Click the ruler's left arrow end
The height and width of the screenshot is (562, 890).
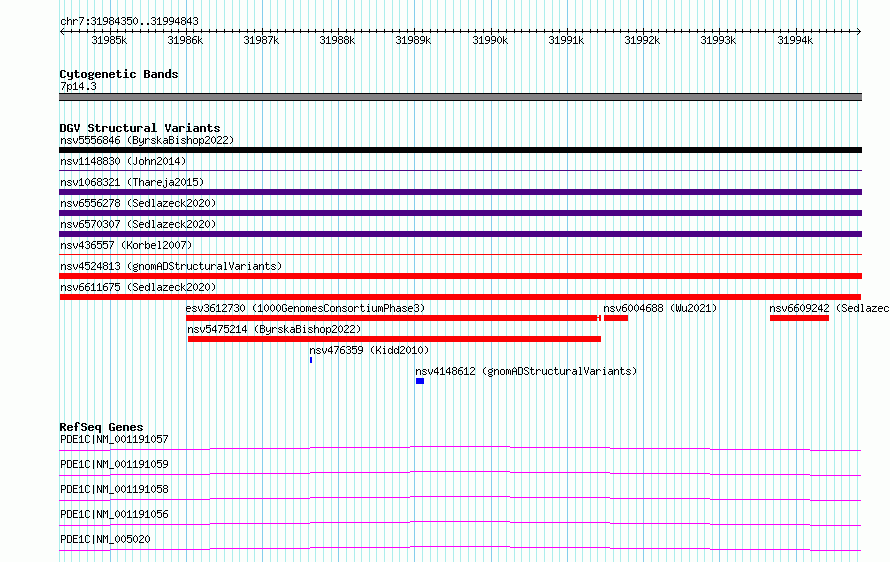pyautogui.click(x=62, y=32)
